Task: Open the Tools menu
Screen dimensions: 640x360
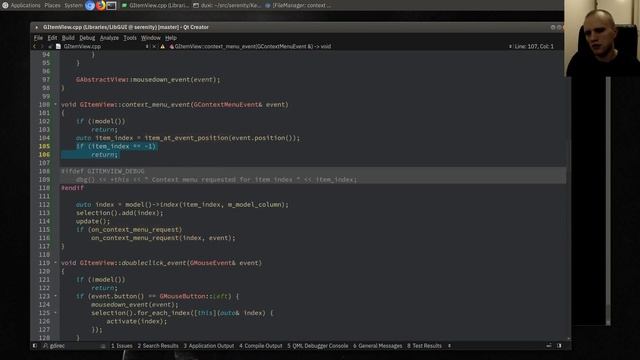Action: click(x=130, y=38)
